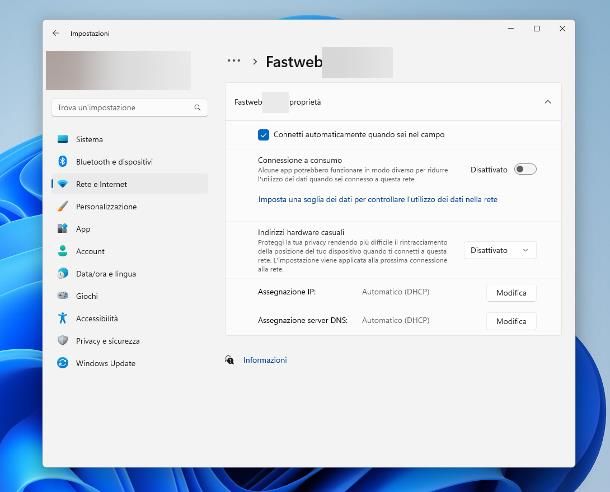The image size is (610, 492).
Task: Toggle Connessione a consumo switch
Action: [525, 169]
